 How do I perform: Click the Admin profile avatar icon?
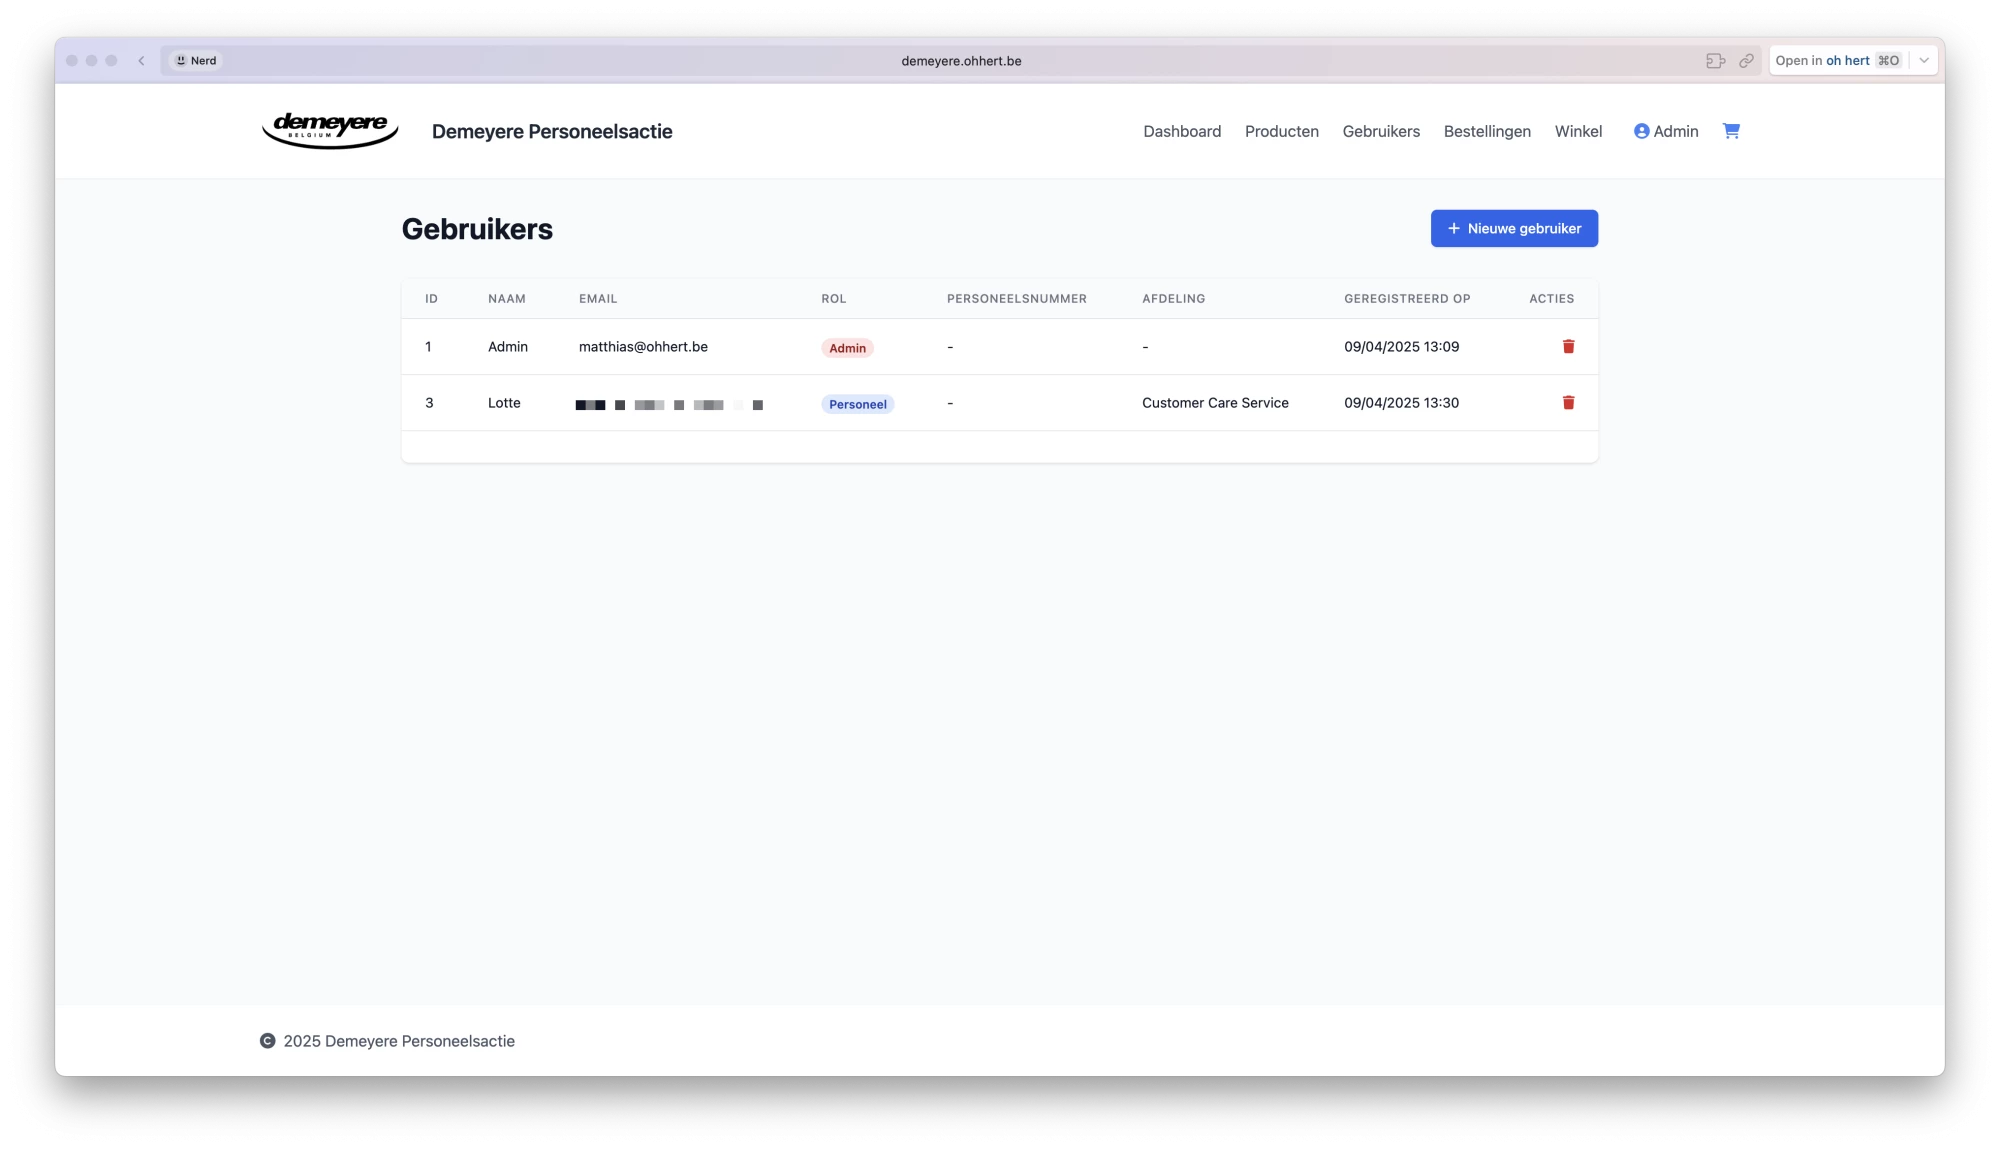[1641, 131]
